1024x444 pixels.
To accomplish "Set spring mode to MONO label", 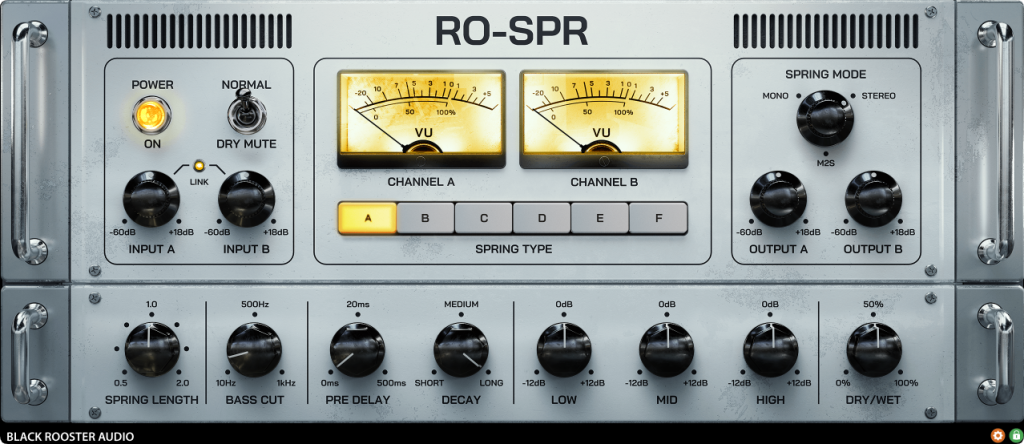I will (x=775, y=96).
